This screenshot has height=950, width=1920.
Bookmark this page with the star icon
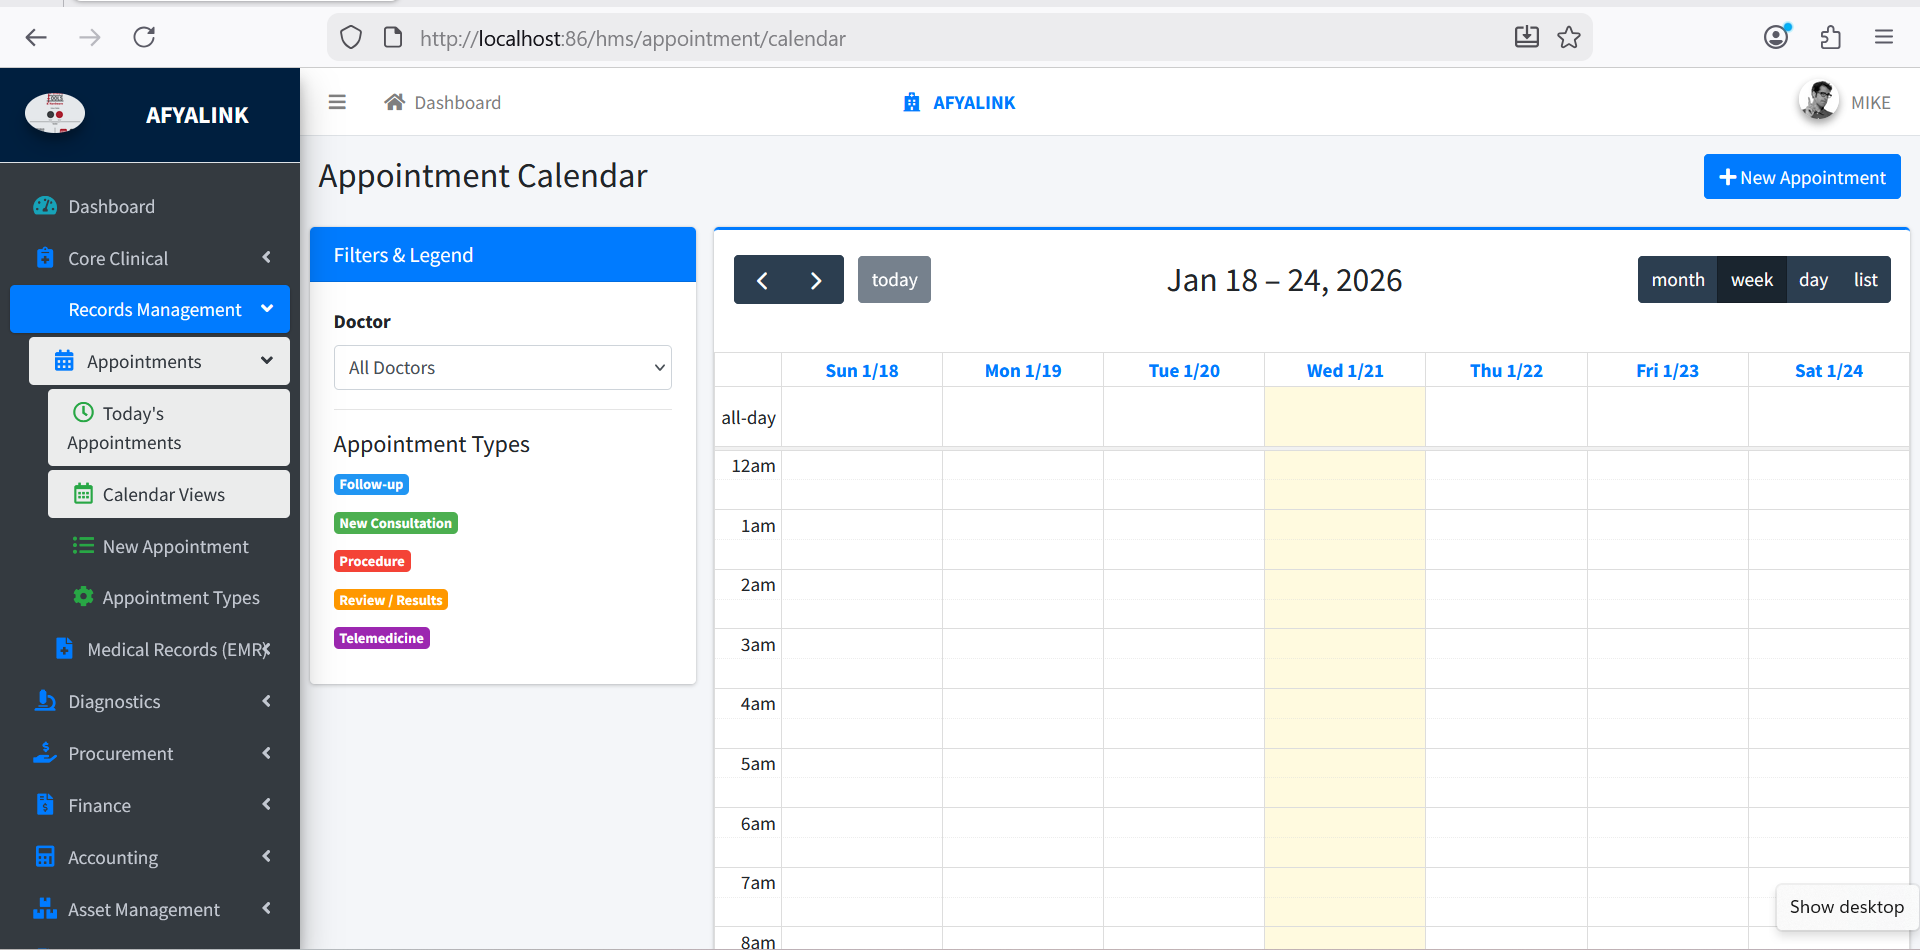pyautogui.click(x=1569, y=38)
